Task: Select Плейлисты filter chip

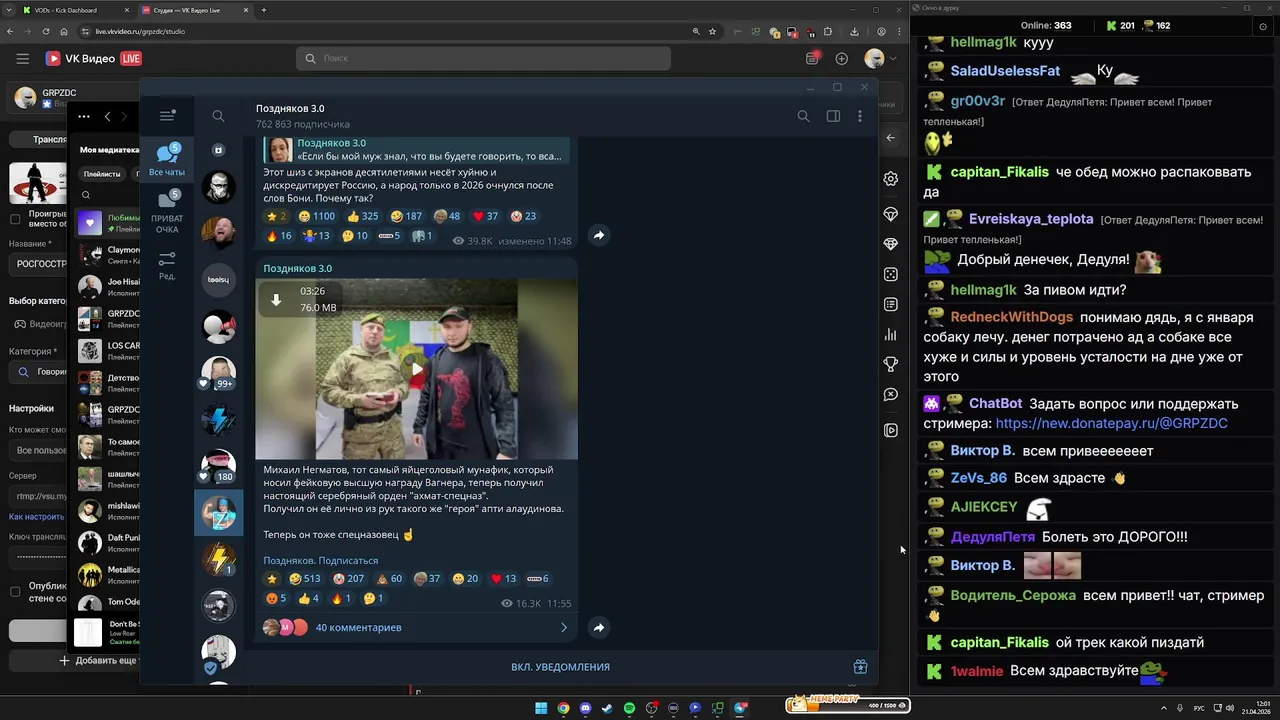Action: pos(101,174)
